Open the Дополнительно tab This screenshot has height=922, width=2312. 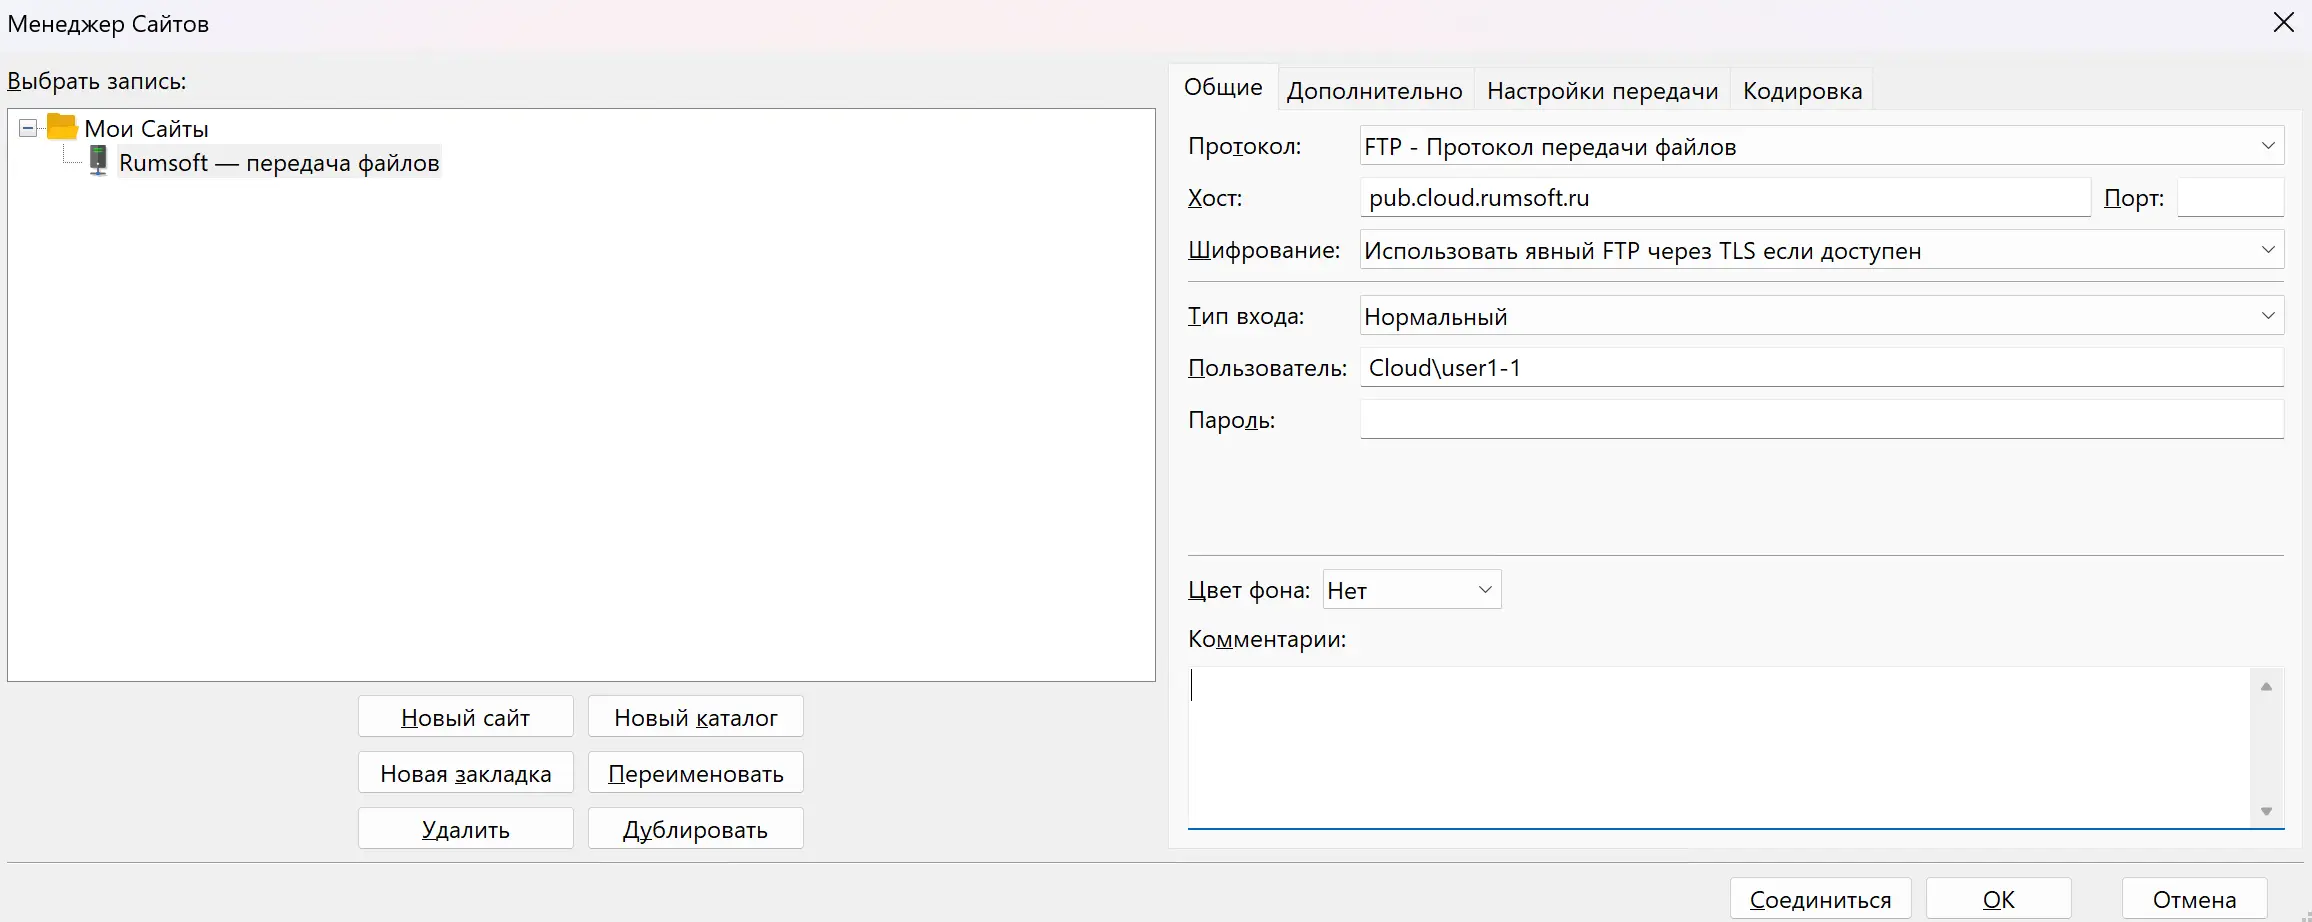coord(1374,91)
